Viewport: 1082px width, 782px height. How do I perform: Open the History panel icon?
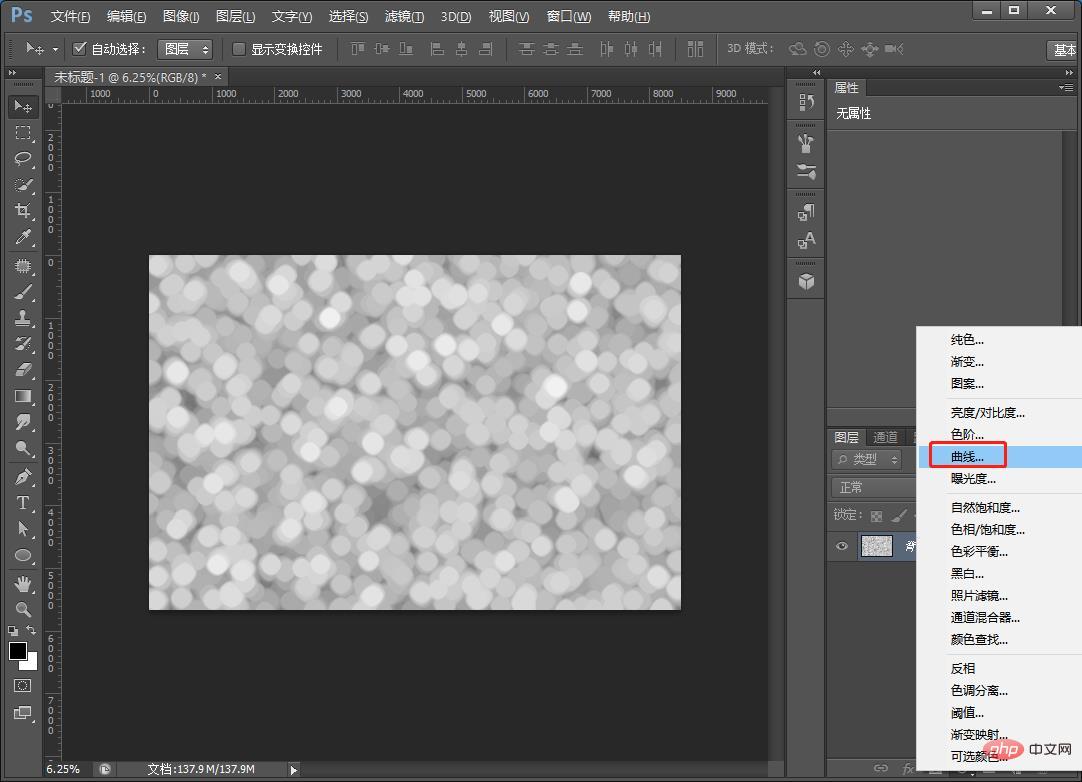(806, 102)
